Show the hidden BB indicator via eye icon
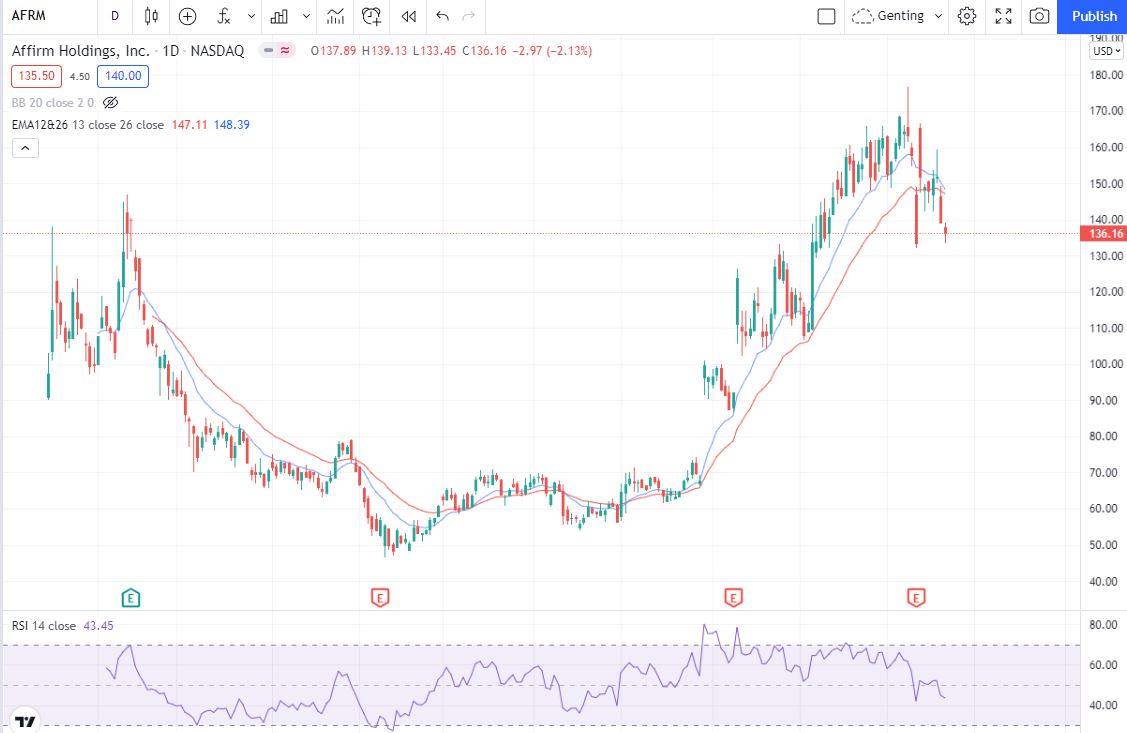This screenshot has height=733, width=1127. [111, 103]
